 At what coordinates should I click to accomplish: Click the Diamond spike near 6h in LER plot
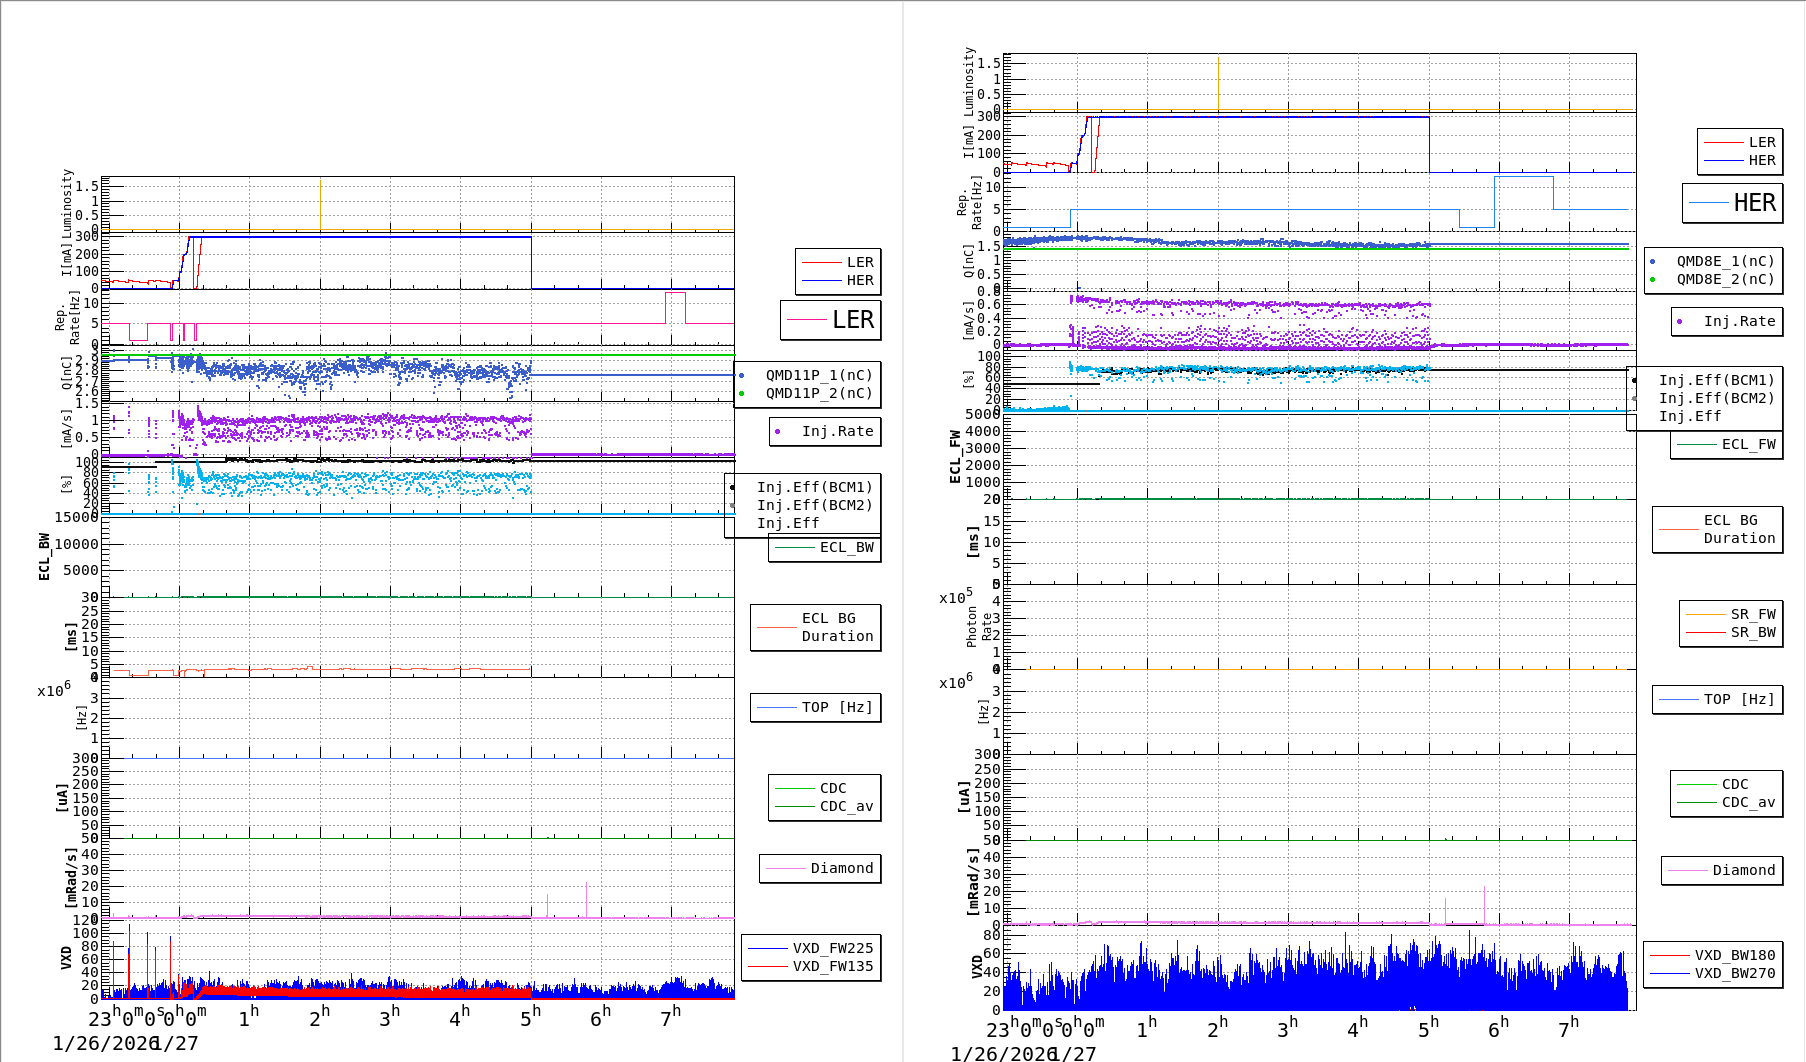pos(586,898)
